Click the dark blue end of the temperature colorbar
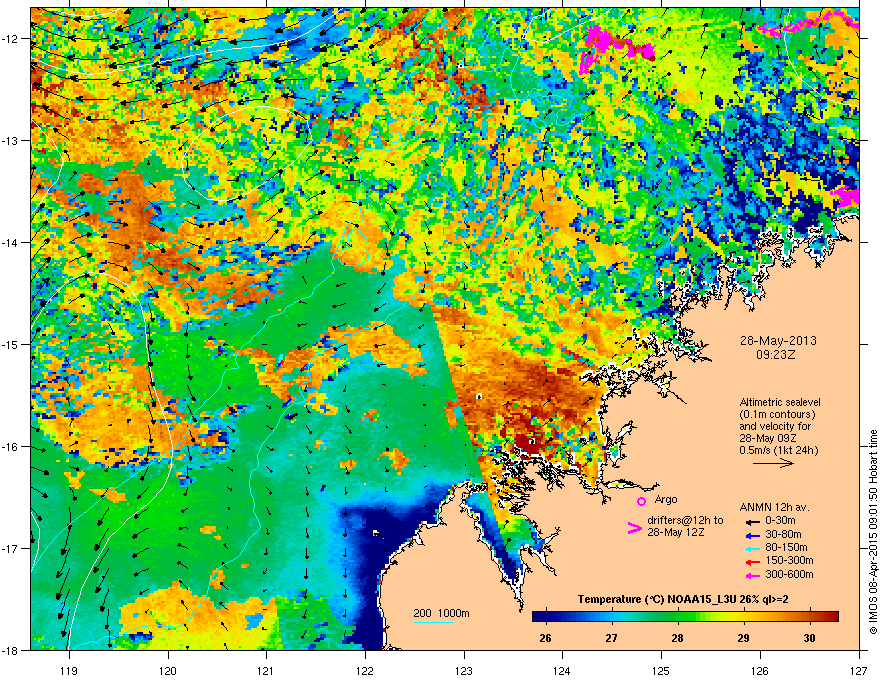 (x=537, y=616)
